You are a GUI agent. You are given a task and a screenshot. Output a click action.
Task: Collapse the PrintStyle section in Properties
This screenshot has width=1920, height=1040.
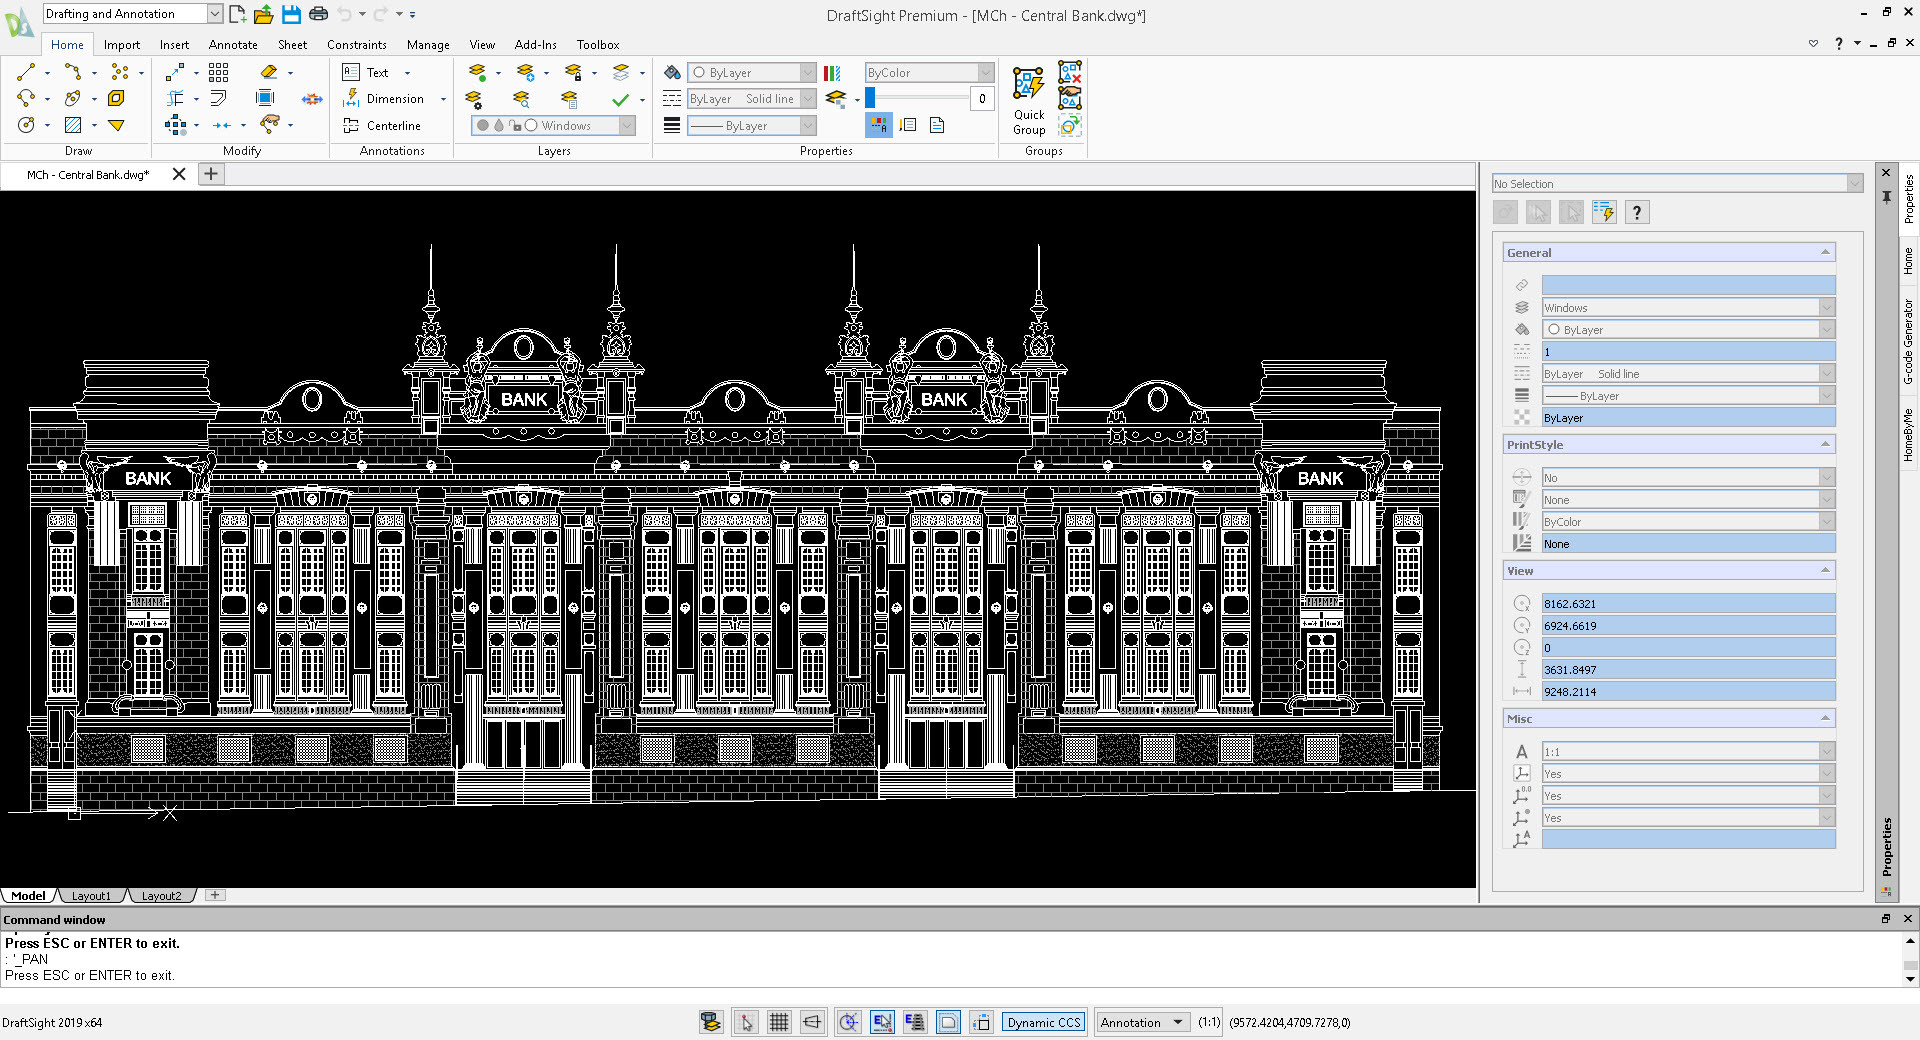point(1826,444)
